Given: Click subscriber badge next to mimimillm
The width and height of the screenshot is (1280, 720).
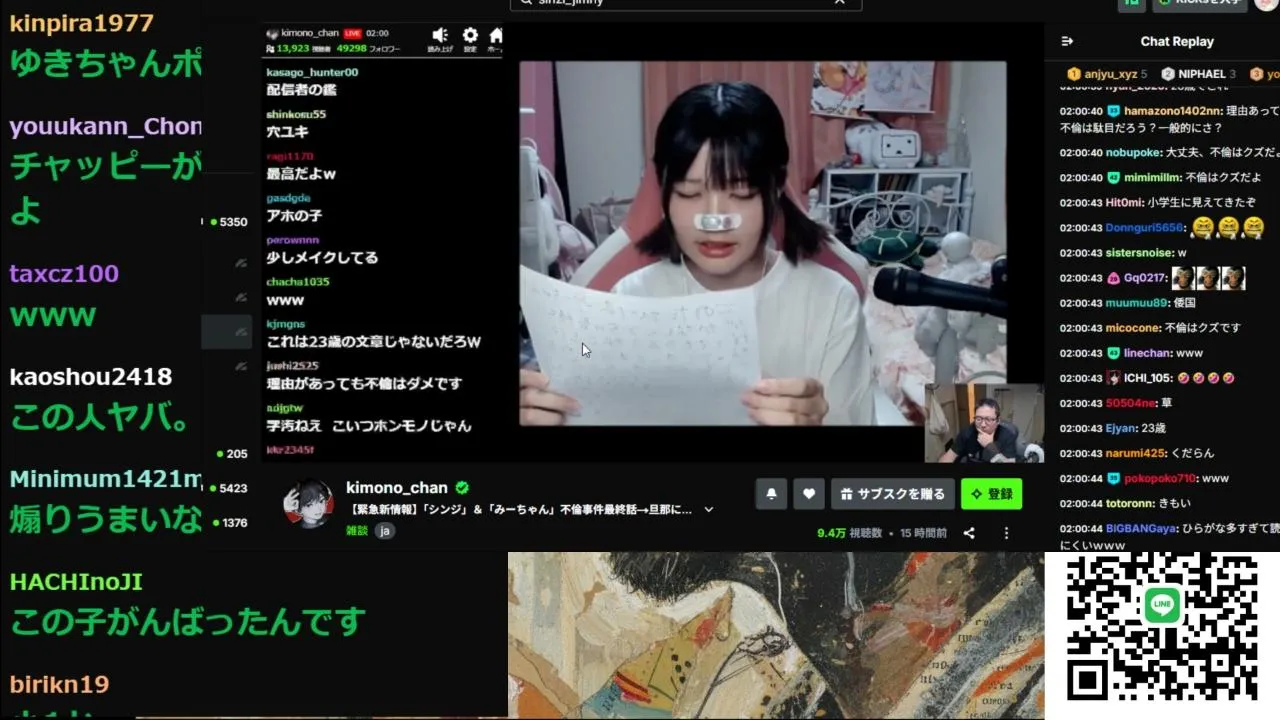Looking at the screenshot, I should click(x=1113, y=178).
